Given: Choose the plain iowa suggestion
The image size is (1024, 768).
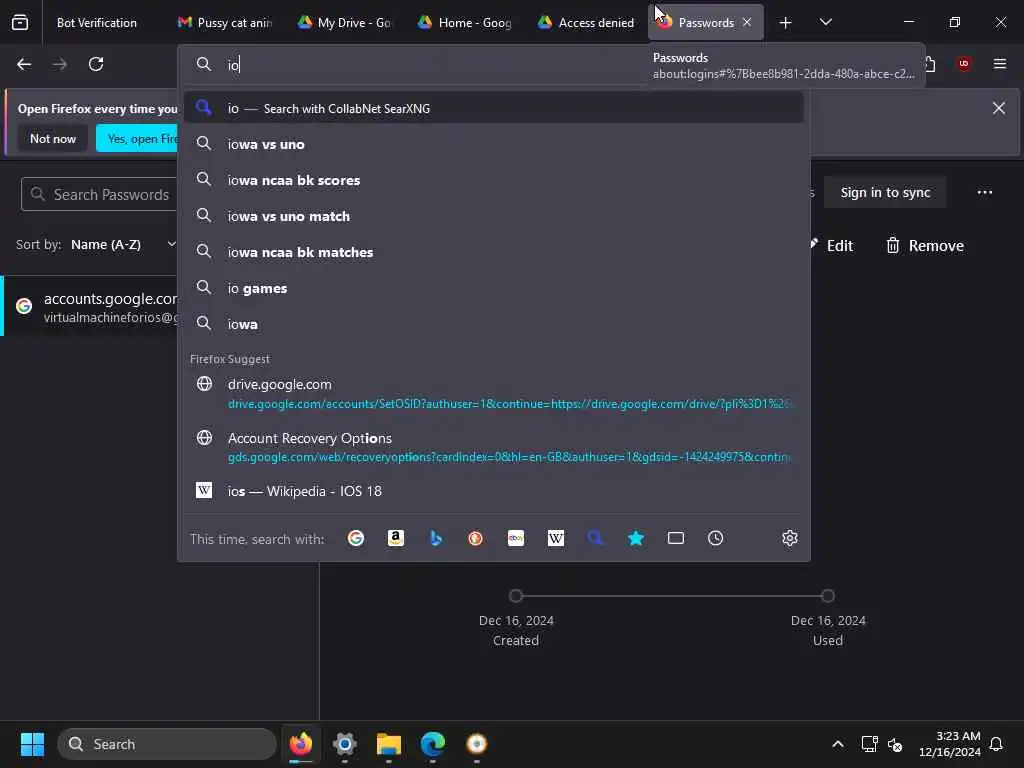Looking at the screenshot, I should click(494, 324).
